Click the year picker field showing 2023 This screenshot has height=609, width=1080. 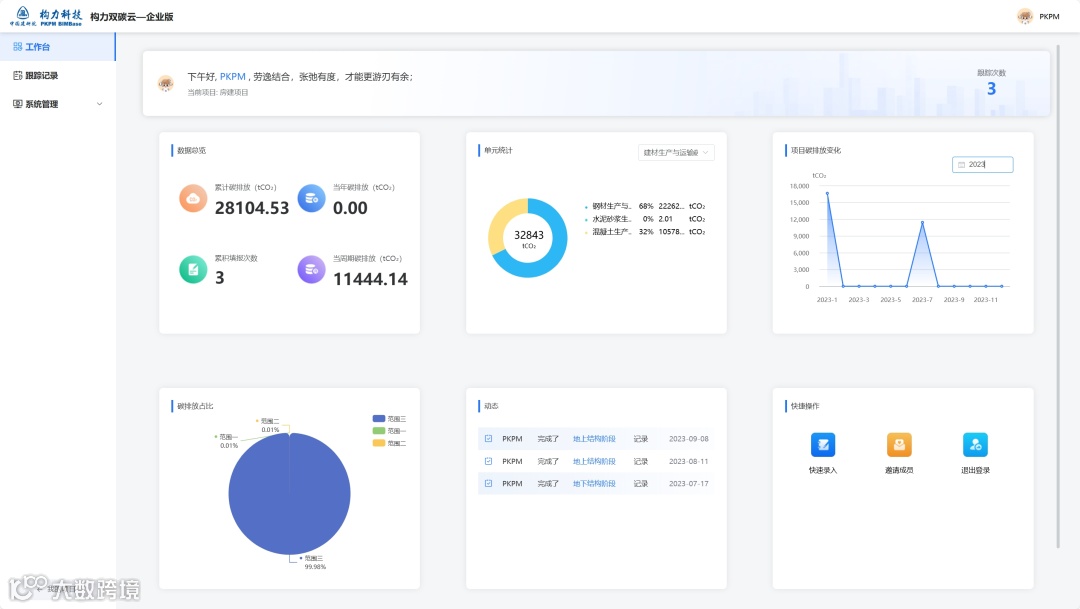[982, 165]
